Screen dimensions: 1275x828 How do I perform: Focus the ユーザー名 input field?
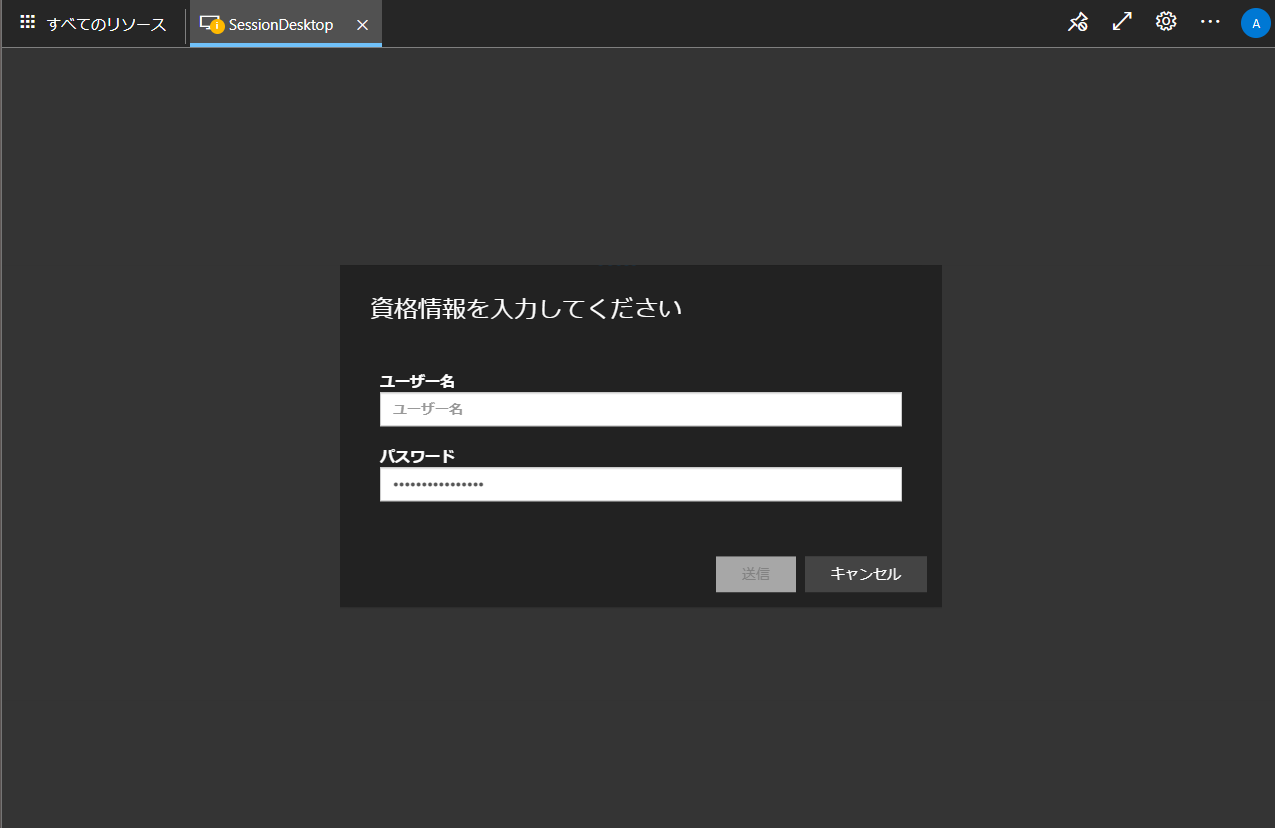(641, 409)
